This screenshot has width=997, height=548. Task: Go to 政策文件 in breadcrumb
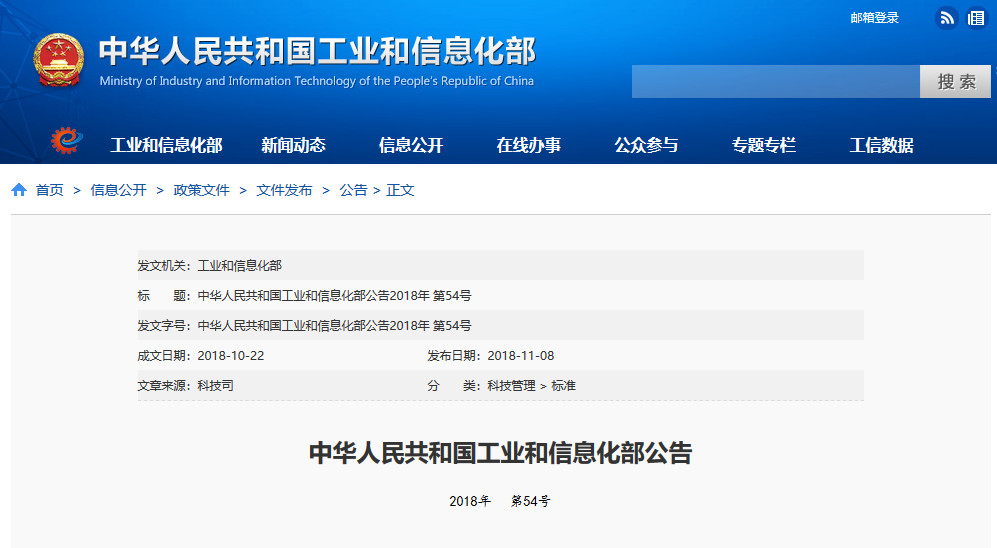point(202,190)
